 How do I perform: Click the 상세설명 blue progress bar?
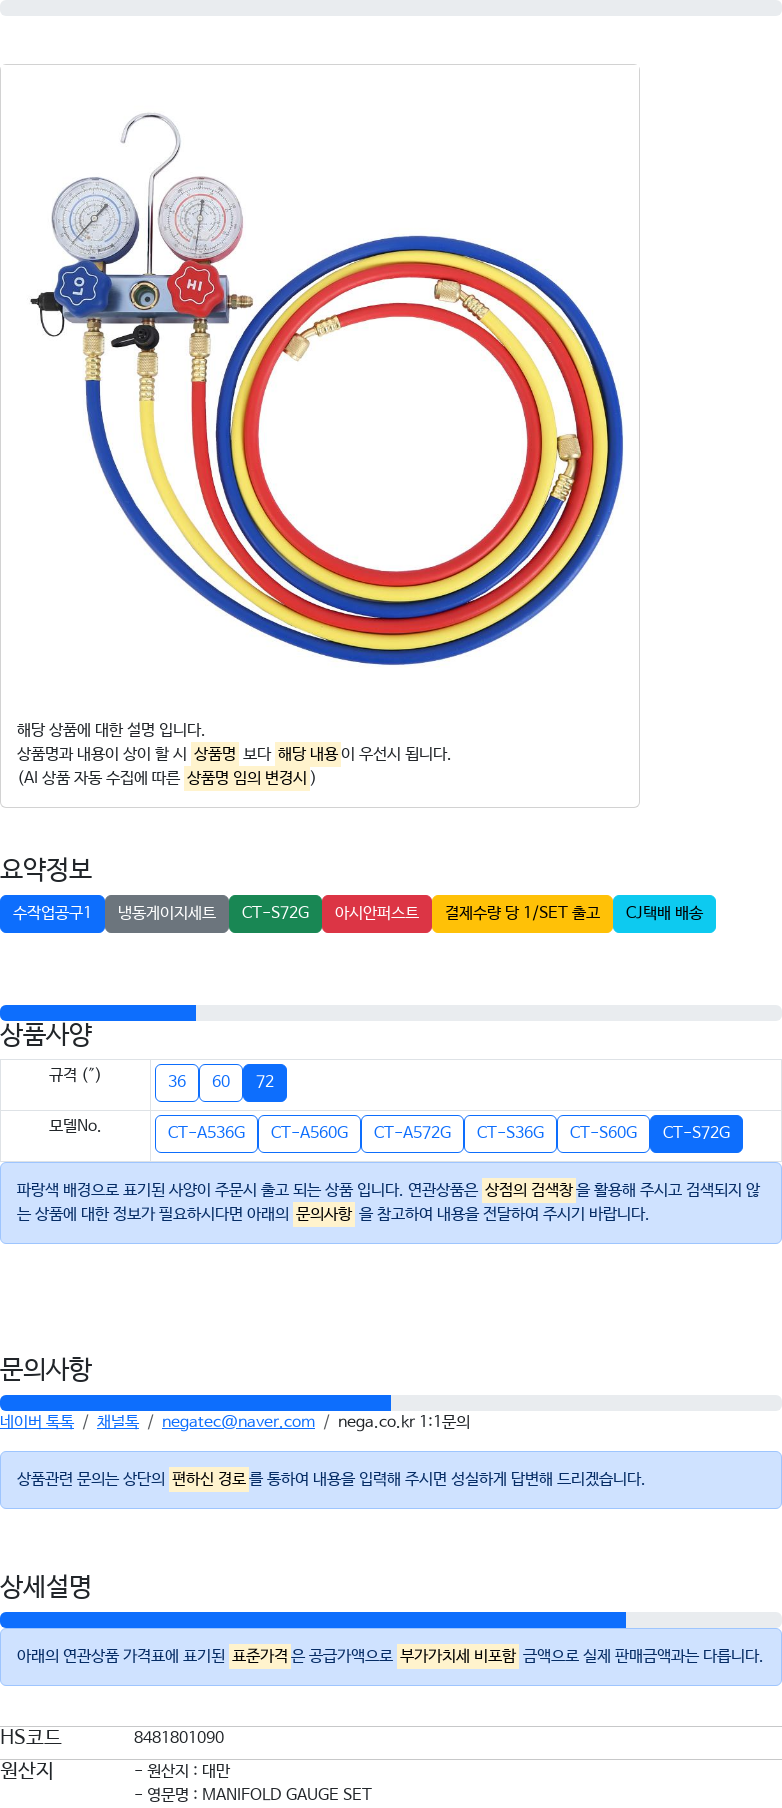(313, 1620)
